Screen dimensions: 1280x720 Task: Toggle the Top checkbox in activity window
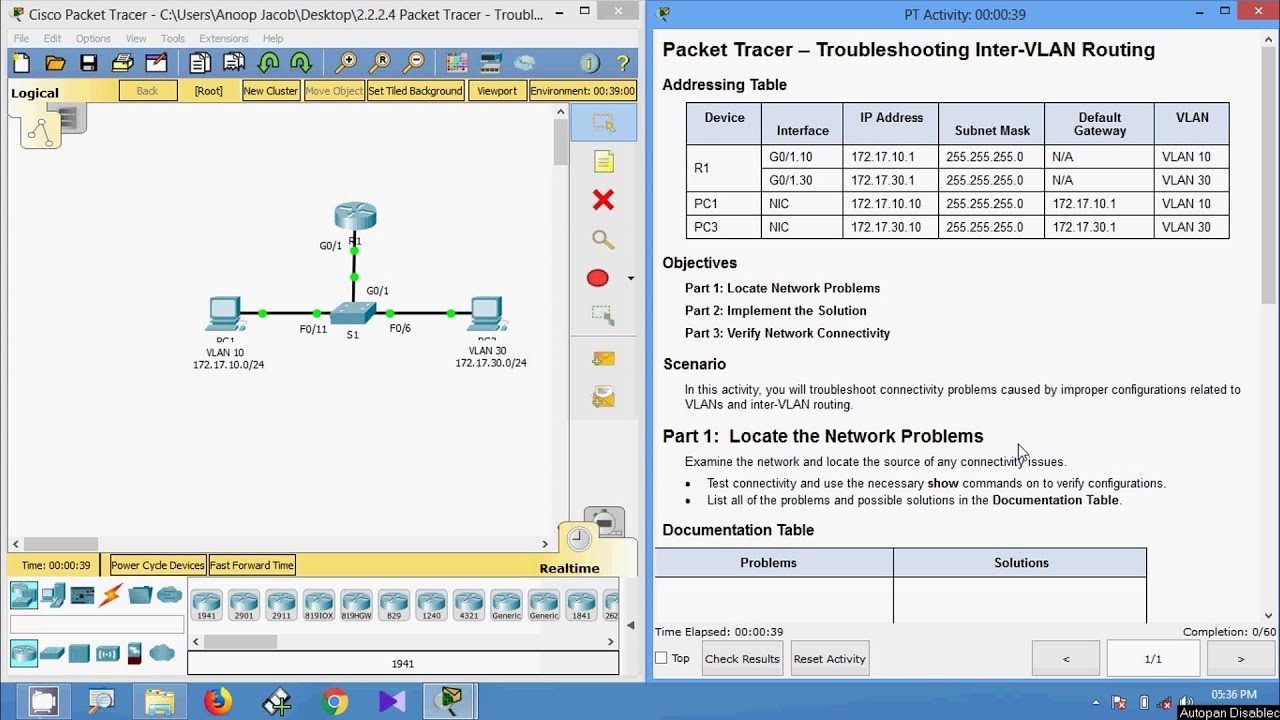tap(661, 658)
